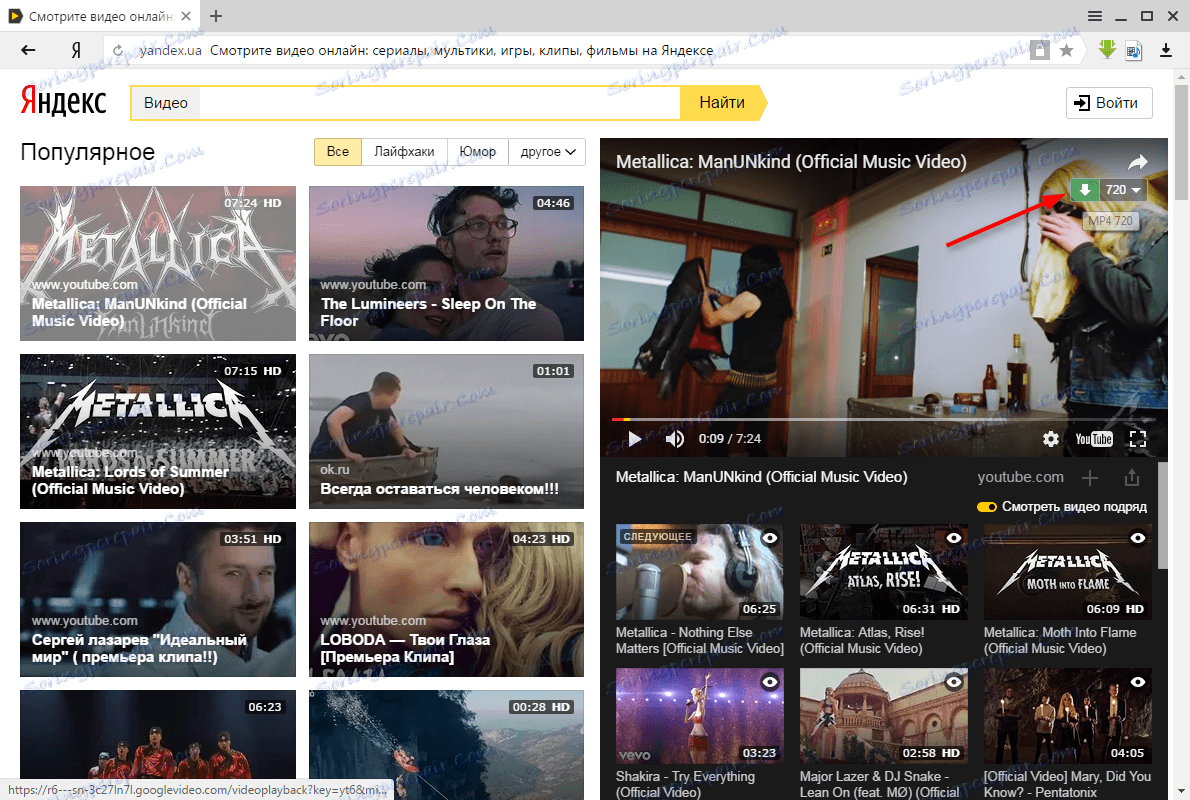Click the 'Войти' login button

click(1109, 103)
